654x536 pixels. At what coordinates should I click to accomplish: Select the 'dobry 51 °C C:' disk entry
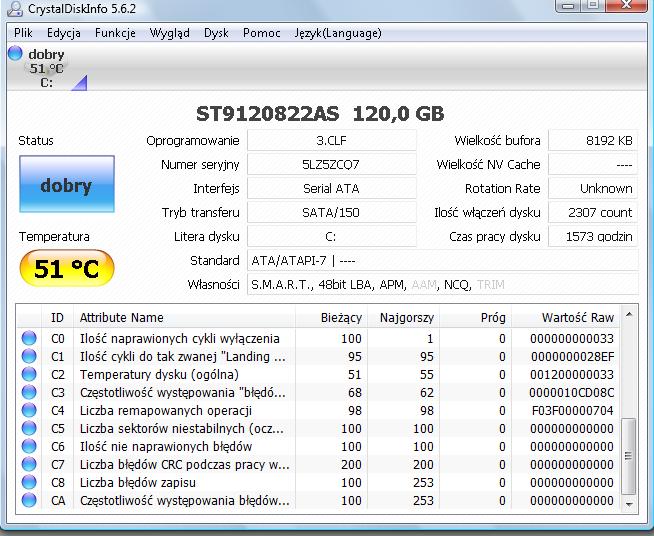click(x=47, y=68)
